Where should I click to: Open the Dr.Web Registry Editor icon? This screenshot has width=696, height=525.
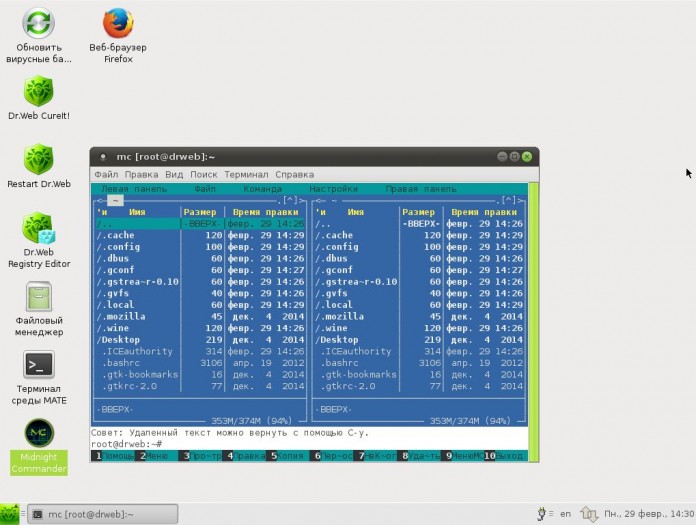[39, 228]
